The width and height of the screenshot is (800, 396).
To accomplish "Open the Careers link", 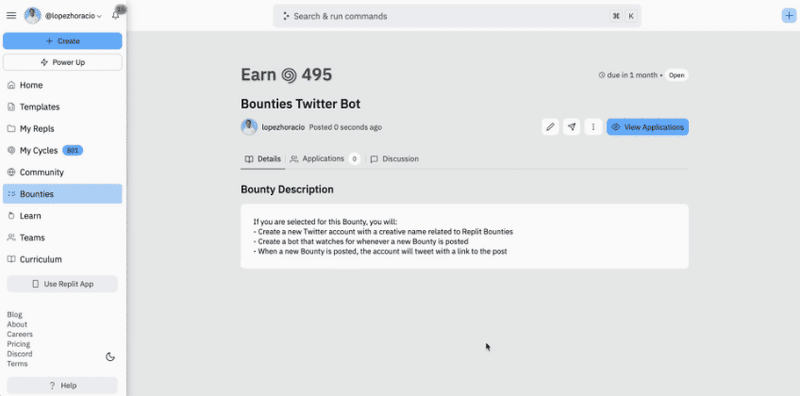I will click(20, 334).
